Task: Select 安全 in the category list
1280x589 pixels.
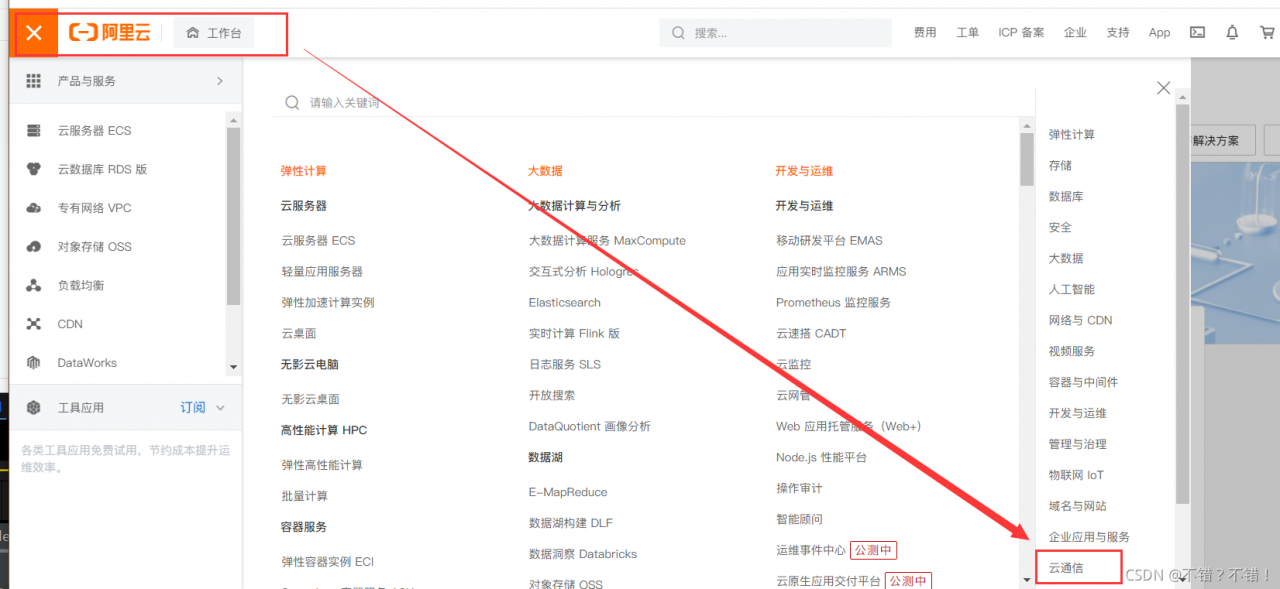Action: click(1060, 227)
